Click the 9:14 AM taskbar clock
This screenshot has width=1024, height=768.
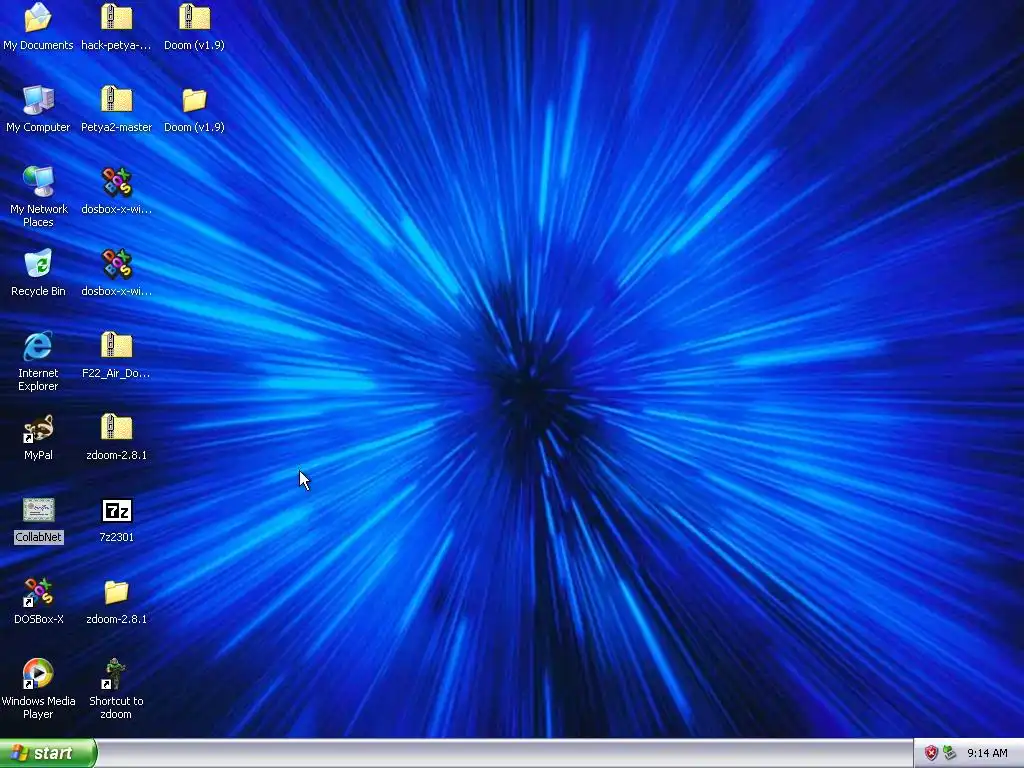tap(987, 753)
